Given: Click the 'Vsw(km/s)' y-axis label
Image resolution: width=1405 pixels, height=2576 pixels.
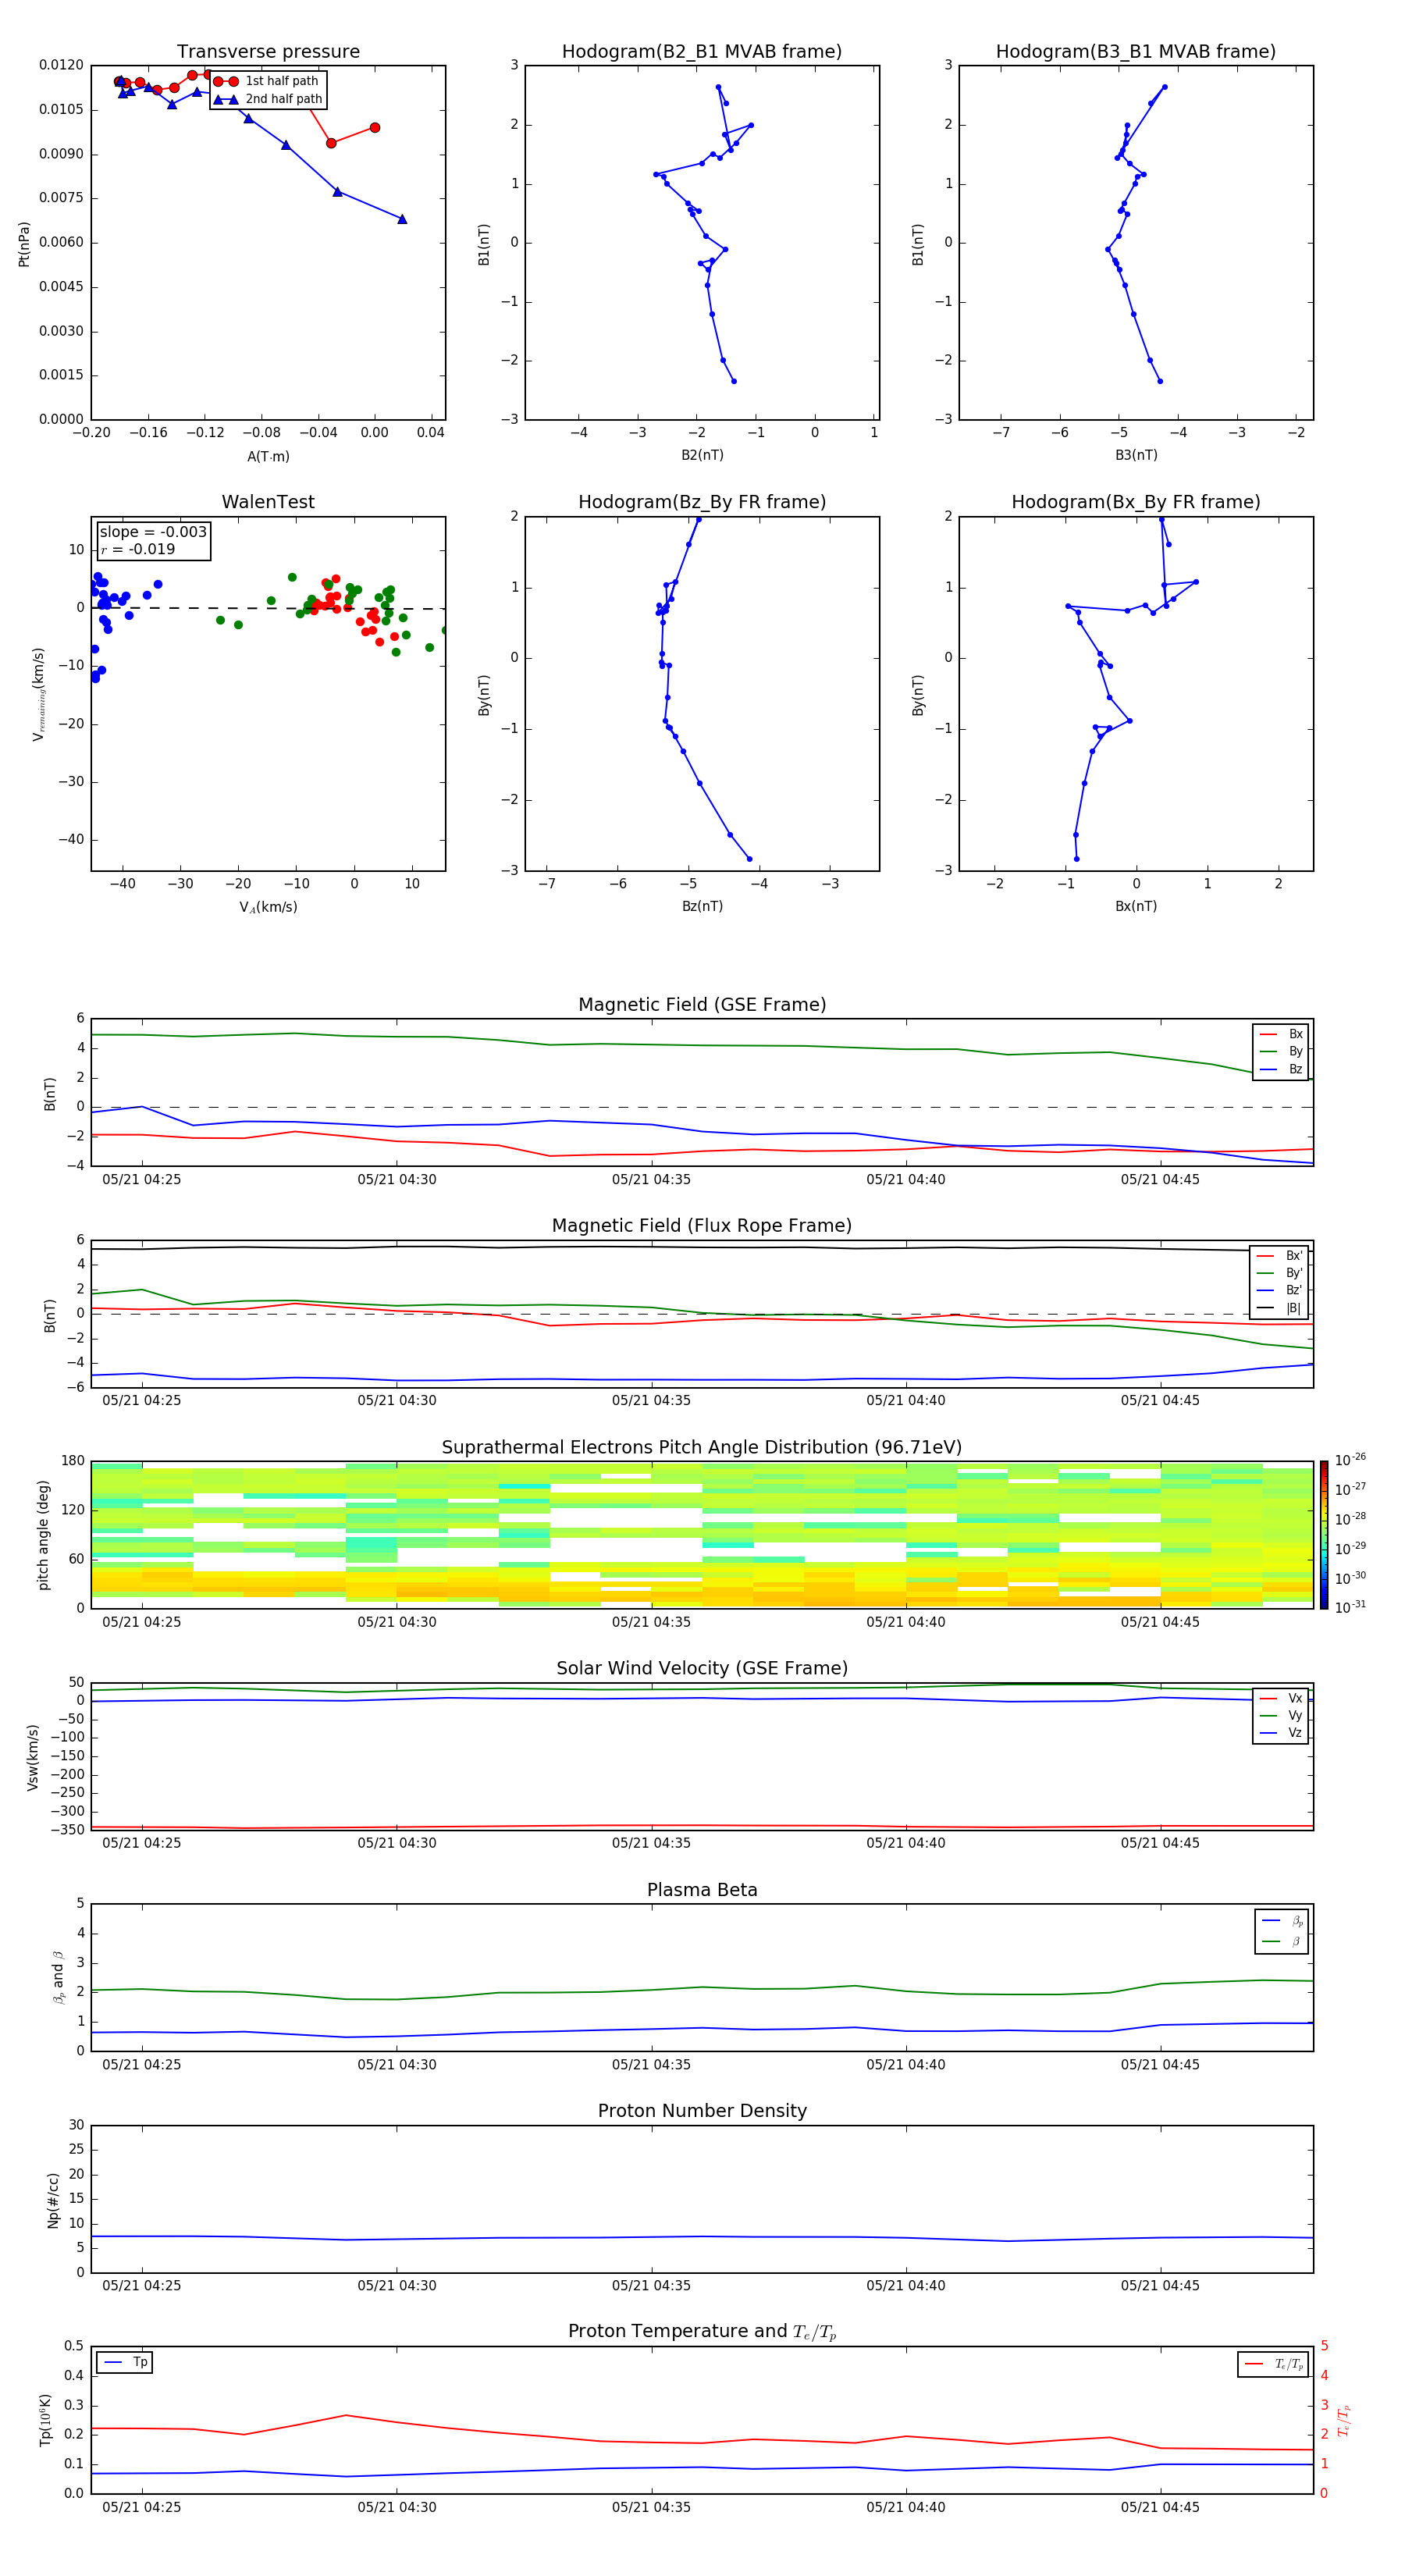Looking at the screenshot, I should coord(33,1757).
